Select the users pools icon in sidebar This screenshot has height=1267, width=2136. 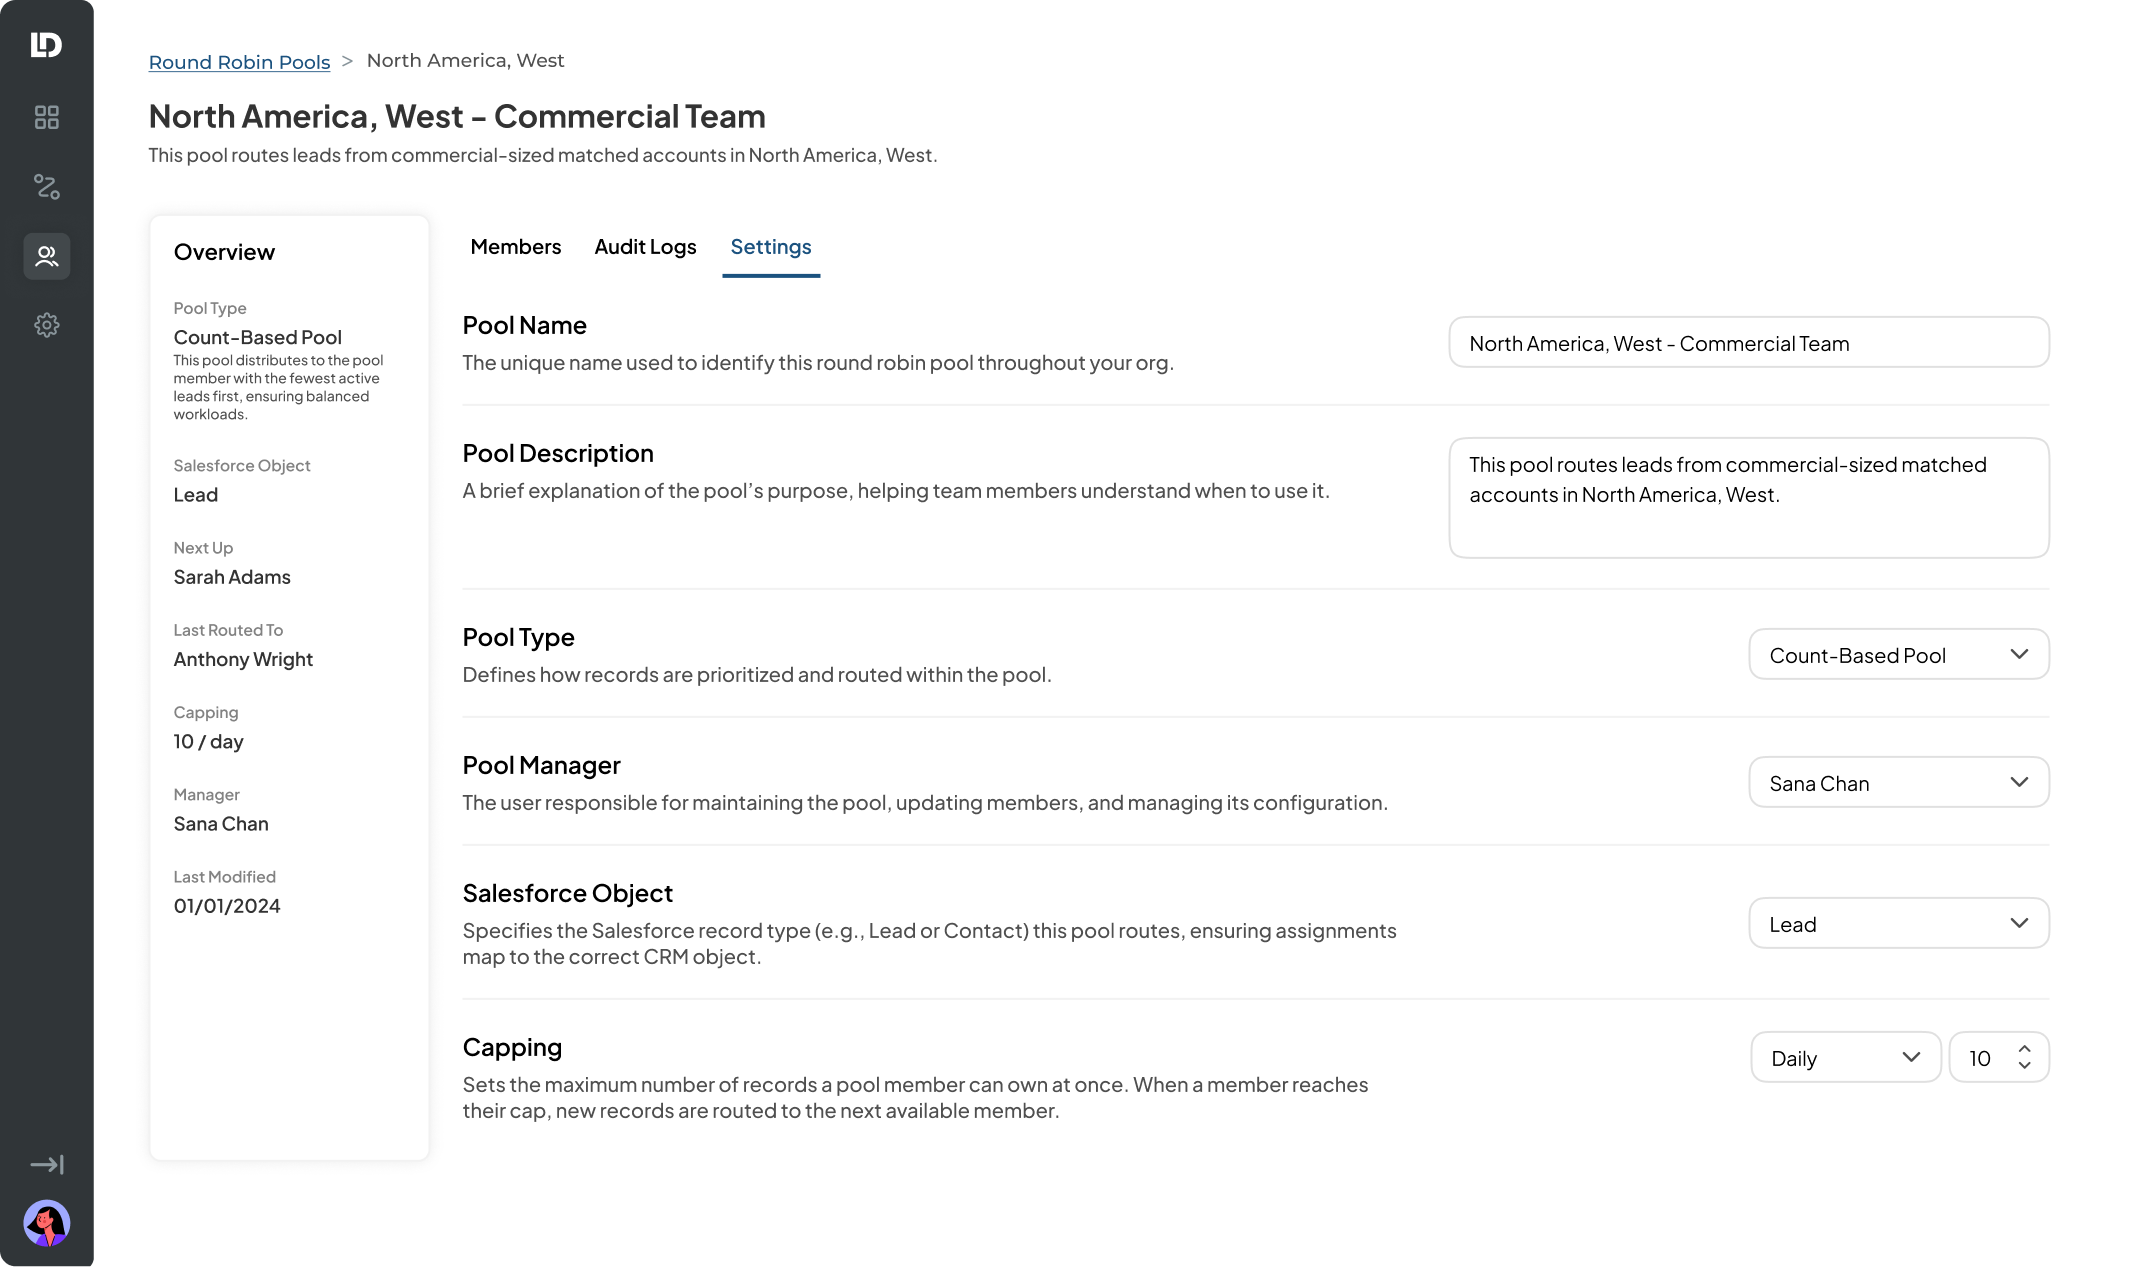pos(46,256)
